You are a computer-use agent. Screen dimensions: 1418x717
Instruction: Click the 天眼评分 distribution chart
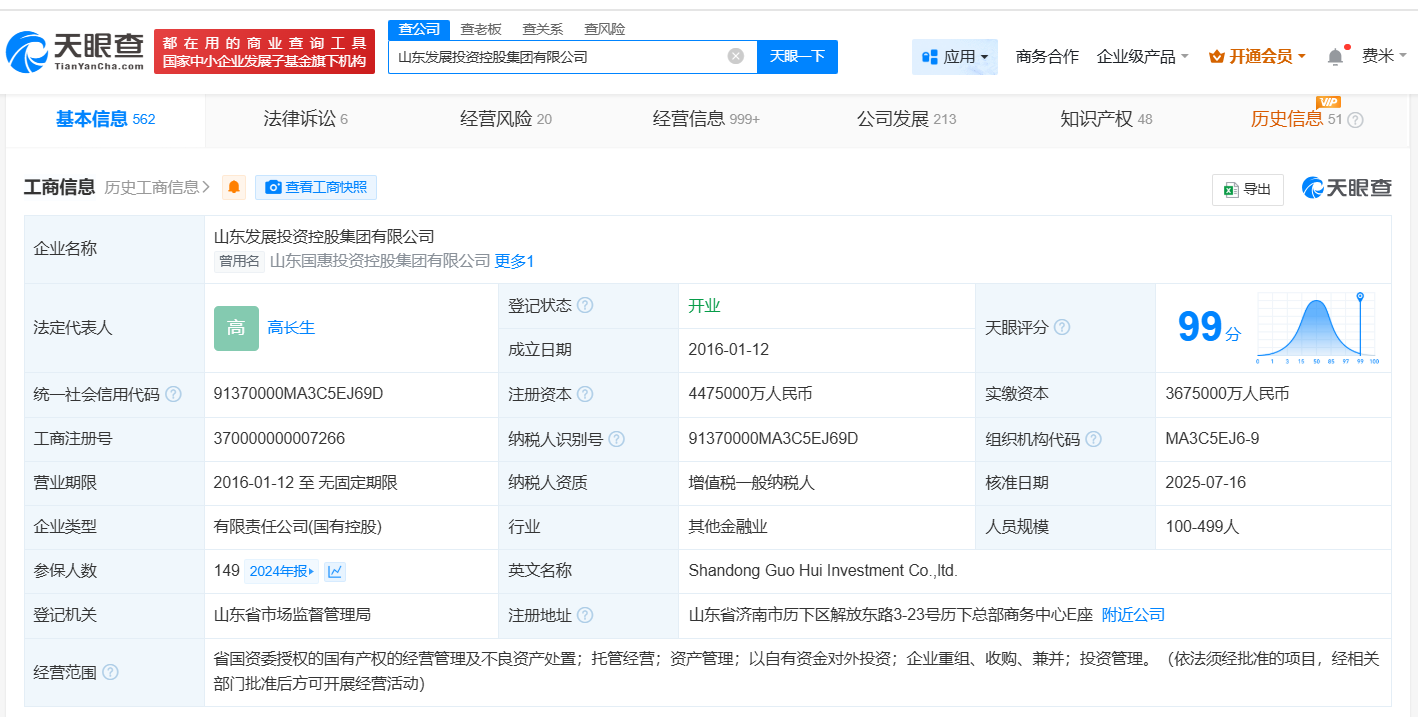tap(1319, 327)
